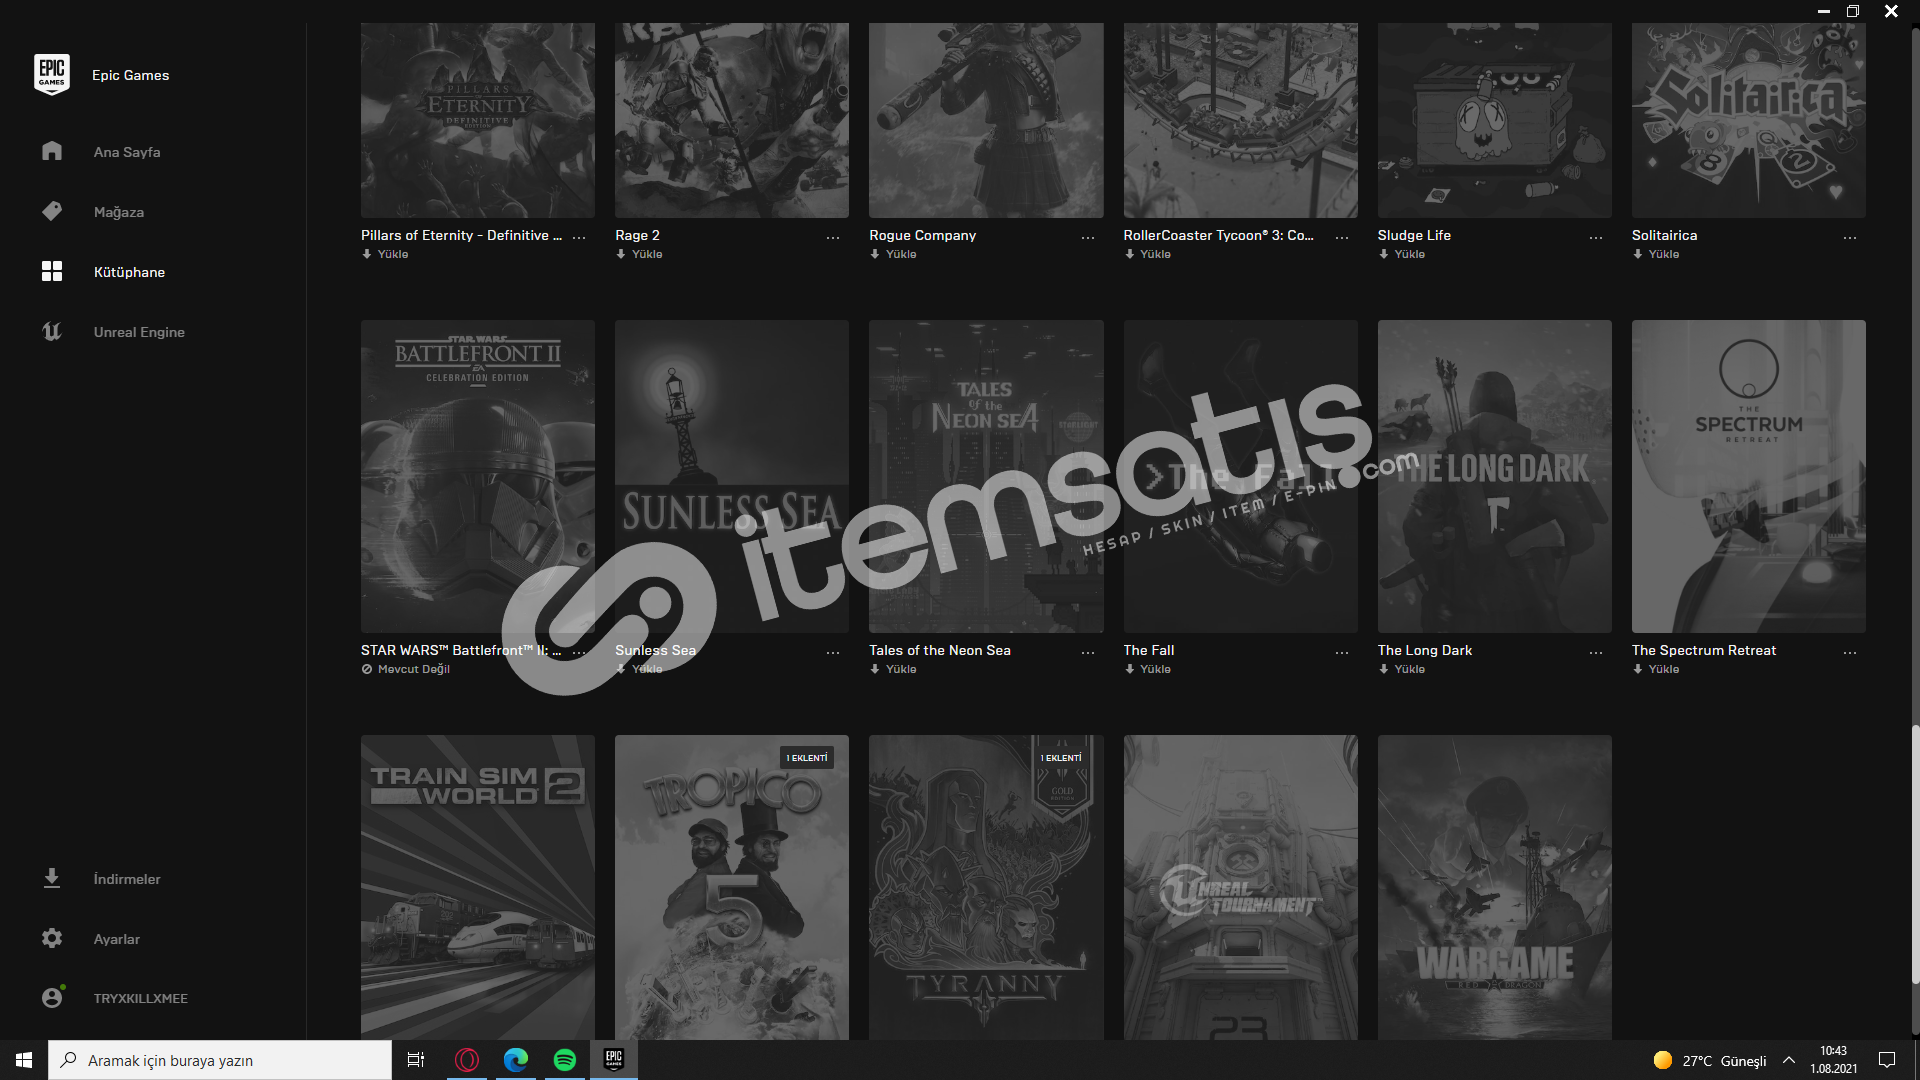Open options menu for Solitairica
Screen dimensions: 1920x1080
click(x=1850, y=237)
